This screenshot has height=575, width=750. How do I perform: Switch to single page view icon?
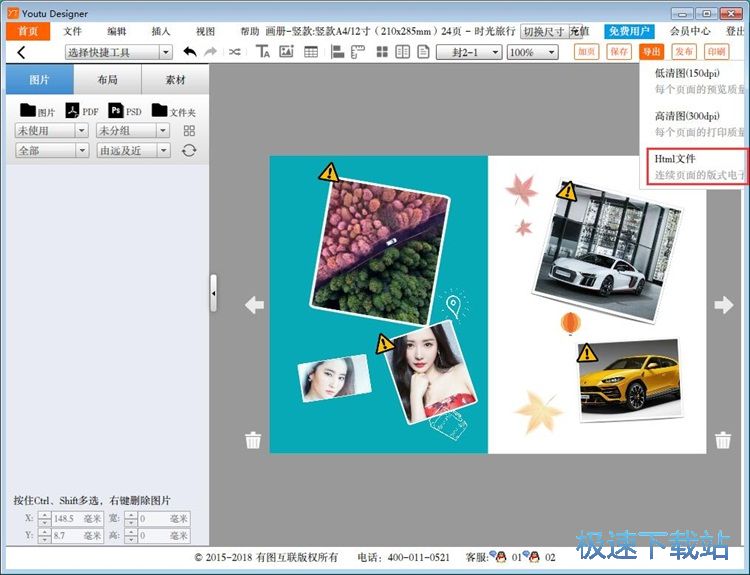click(x=423, y=52)
